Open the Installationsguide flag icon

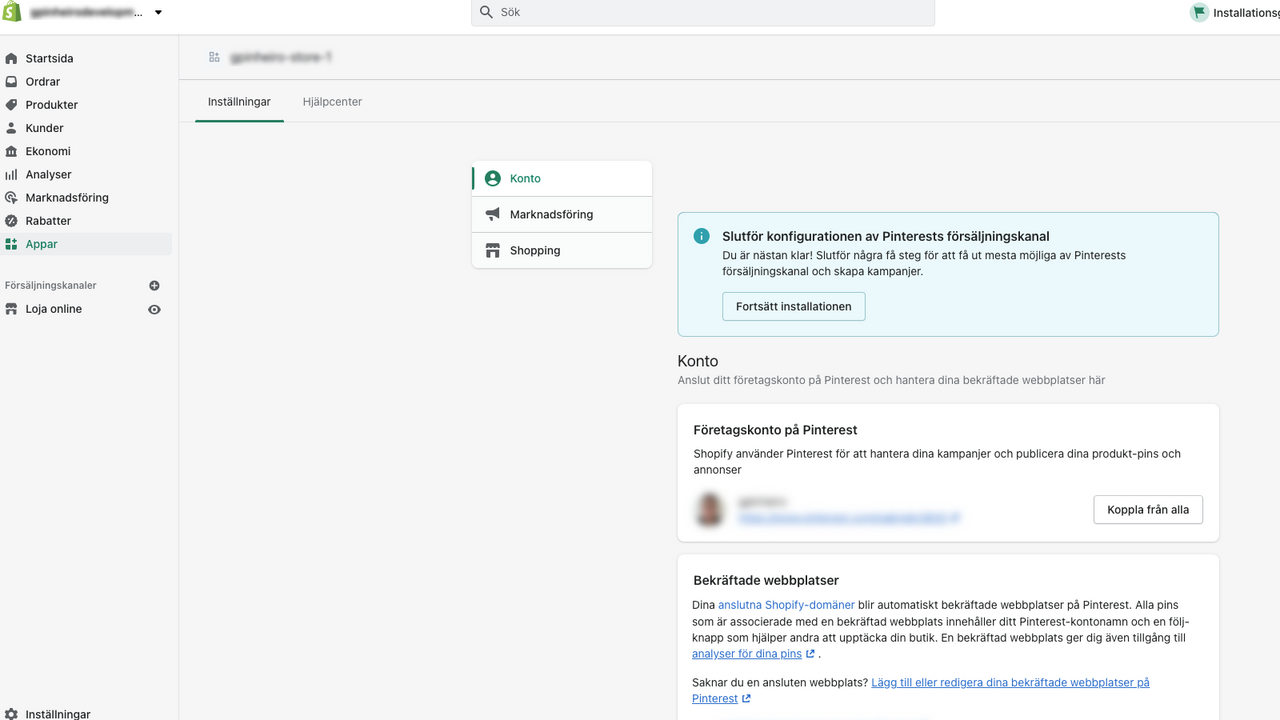[x=1199, y=12]
